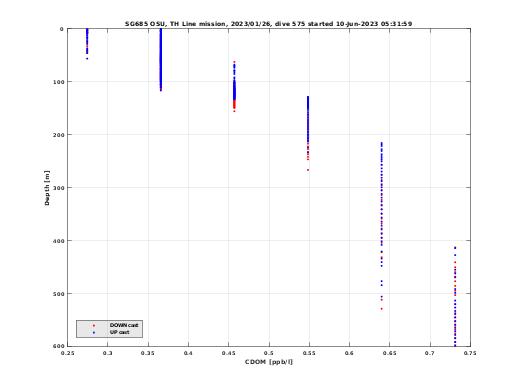Click the 0.25 x-axis tick label
This screenshot has height=390, width=520.
68,353
